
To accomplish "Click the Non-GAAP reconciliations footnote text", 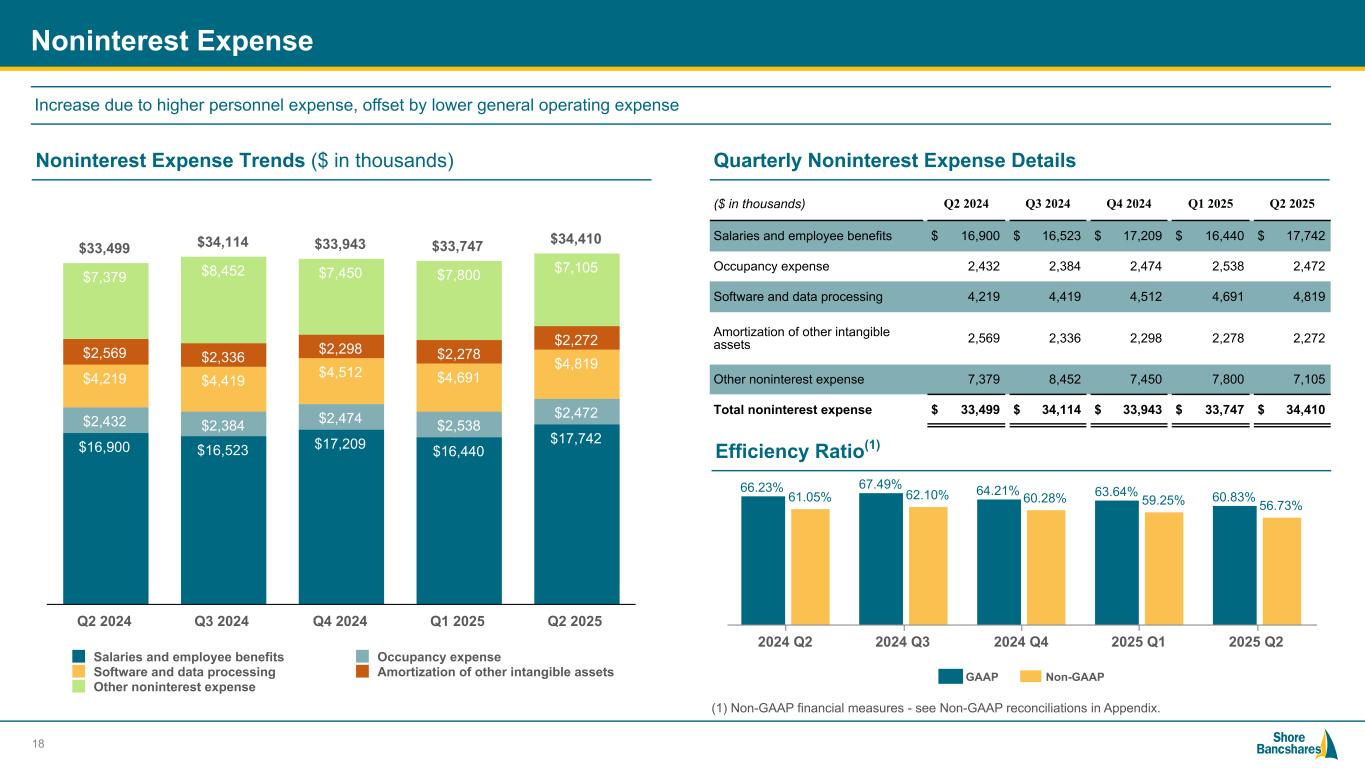I will tap(937, 709).
